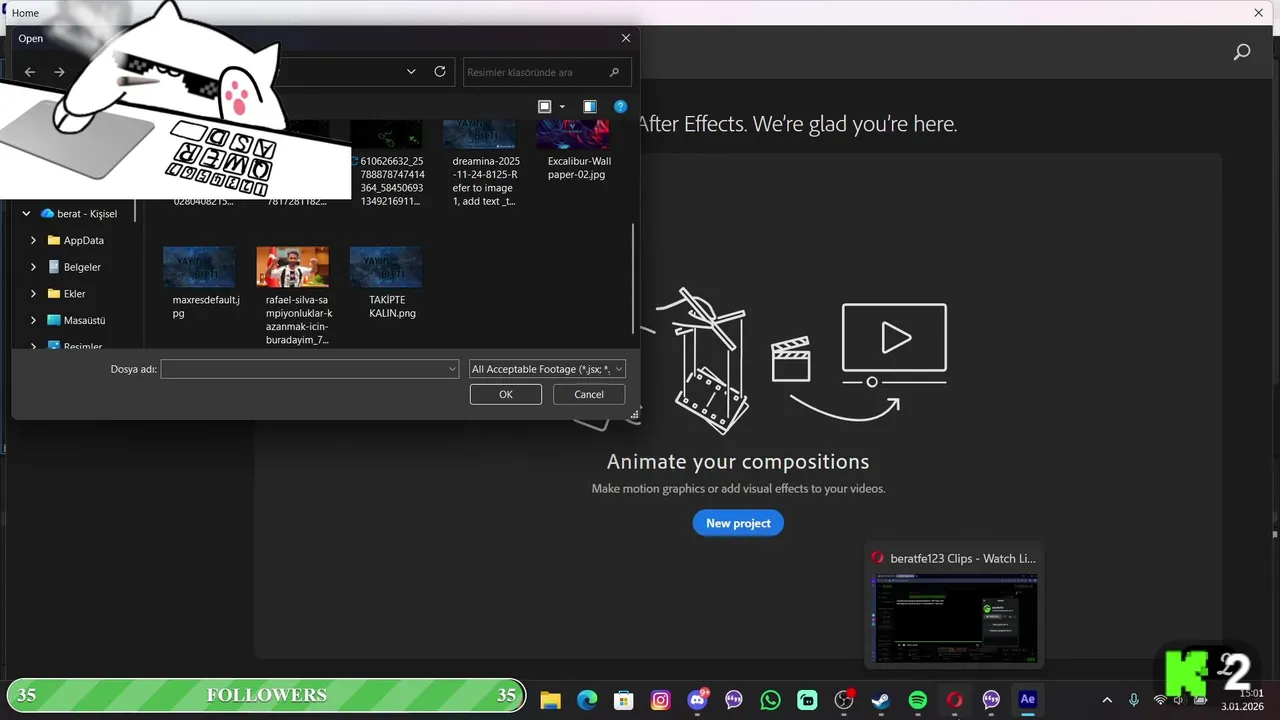
Task: Click the After Effects taskbar icon
Action: tap(1027, 700)
